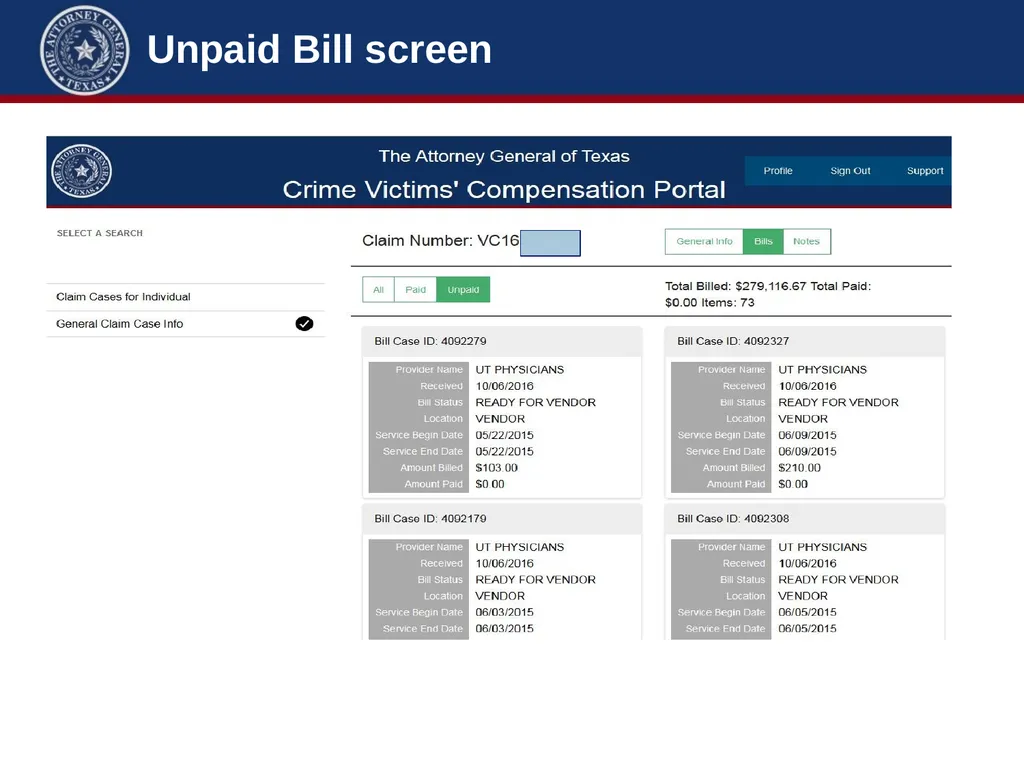Select the Bills tab
The image size is (1024, 768).
pos(763,241)
